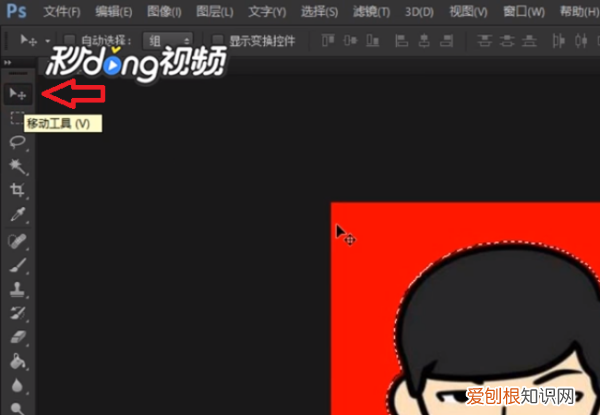Click align right edges icon
This screenshot has height=415, width=600.
447,40
